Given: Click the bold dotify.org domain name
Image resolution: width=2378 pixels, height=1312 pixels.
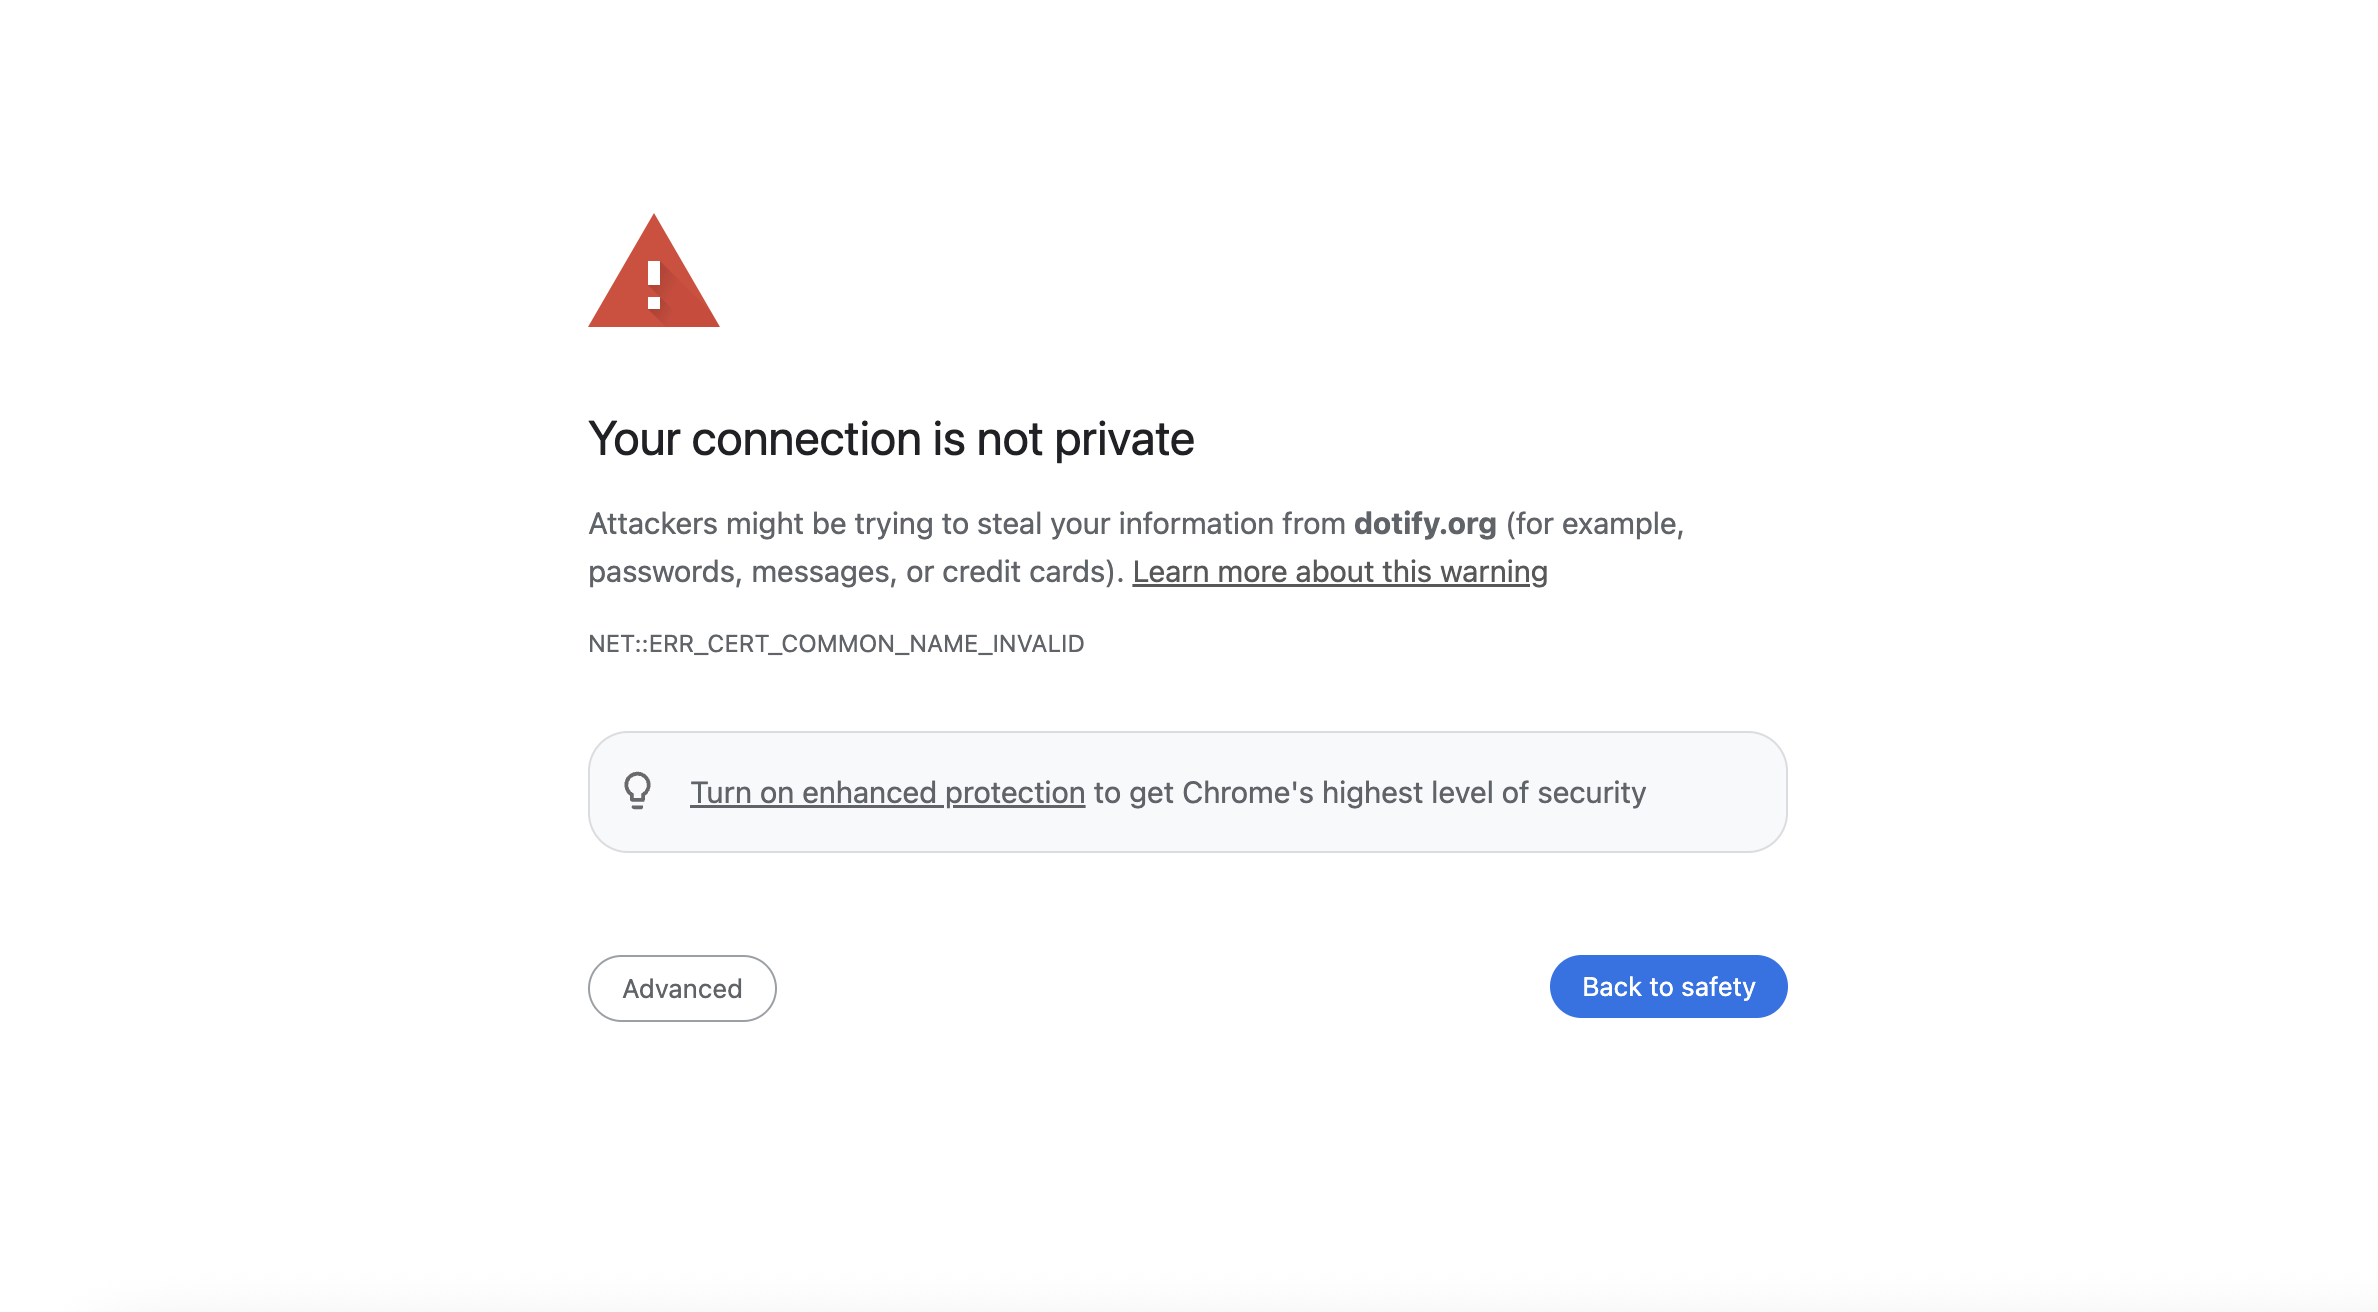Looking at the screenshot, I should click(1424, 523).
